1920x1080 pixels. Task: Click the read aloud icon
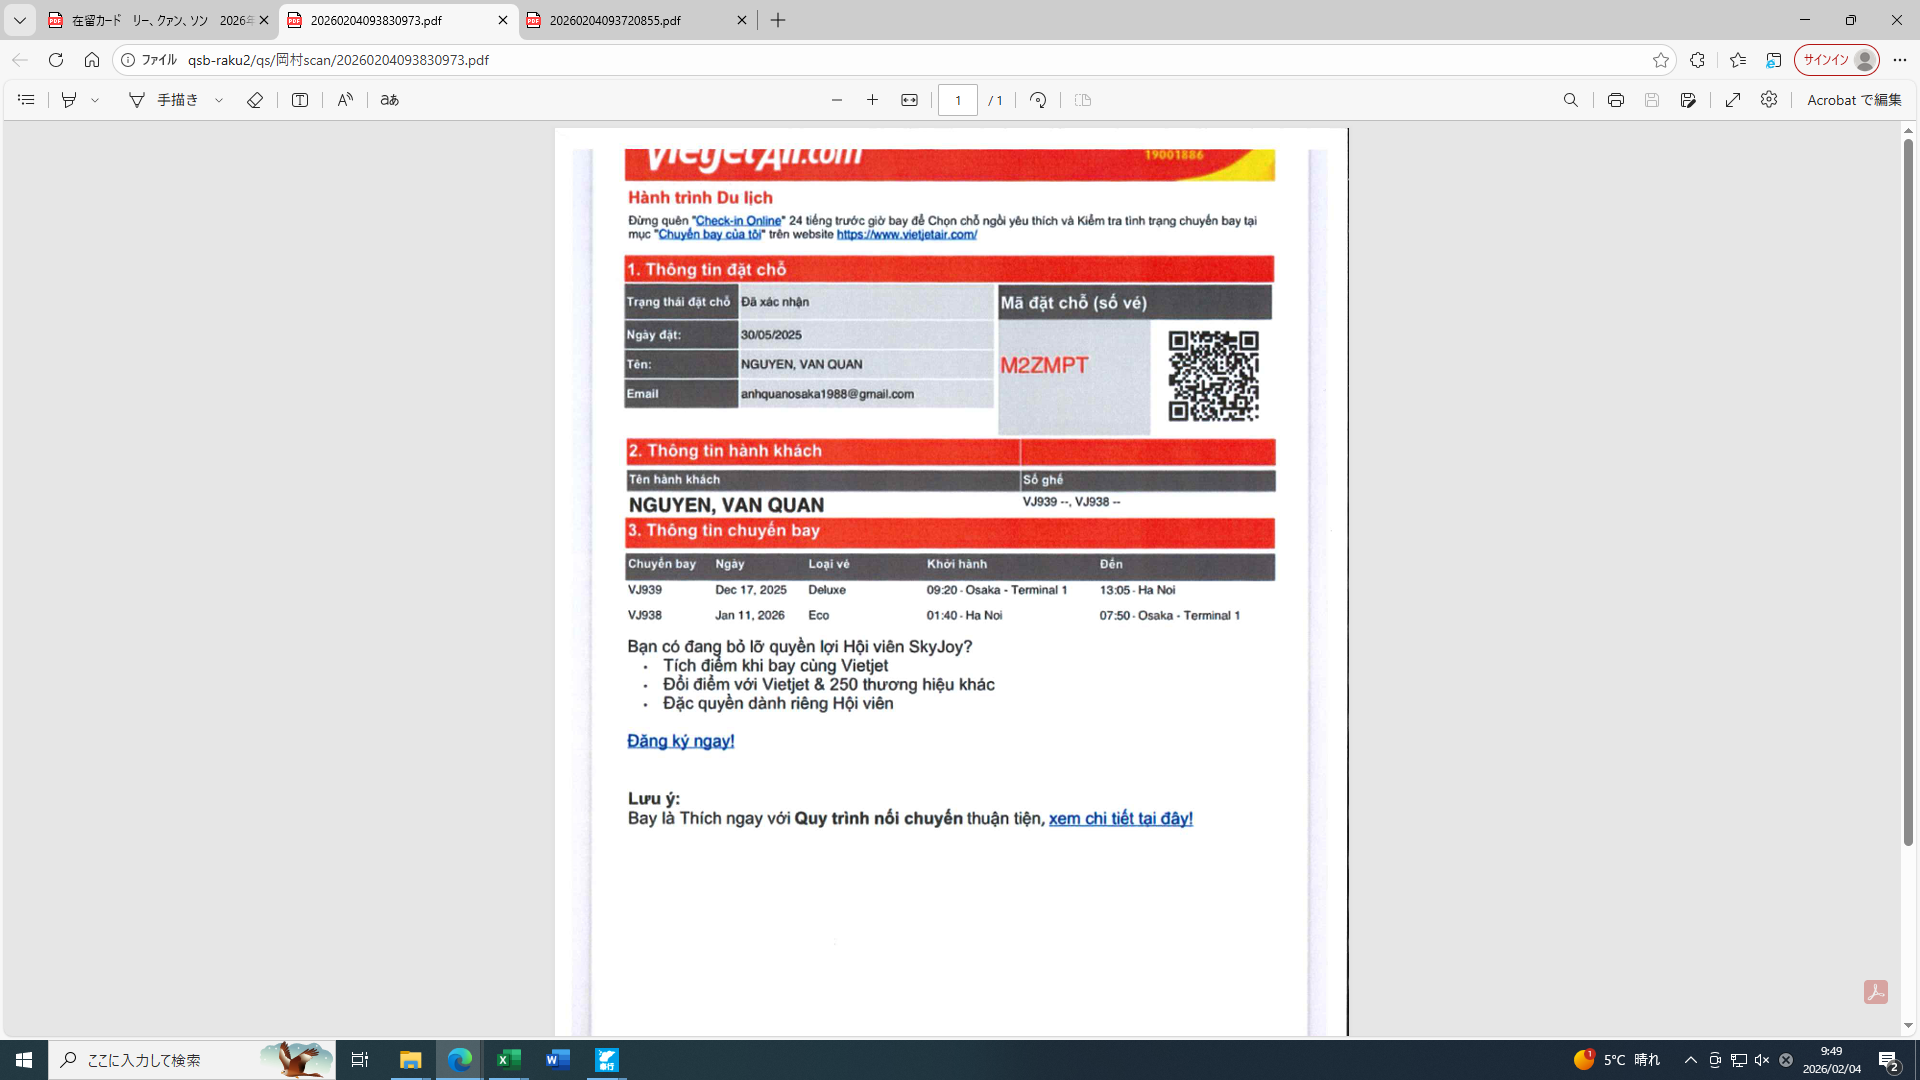(x=345, y=100)
